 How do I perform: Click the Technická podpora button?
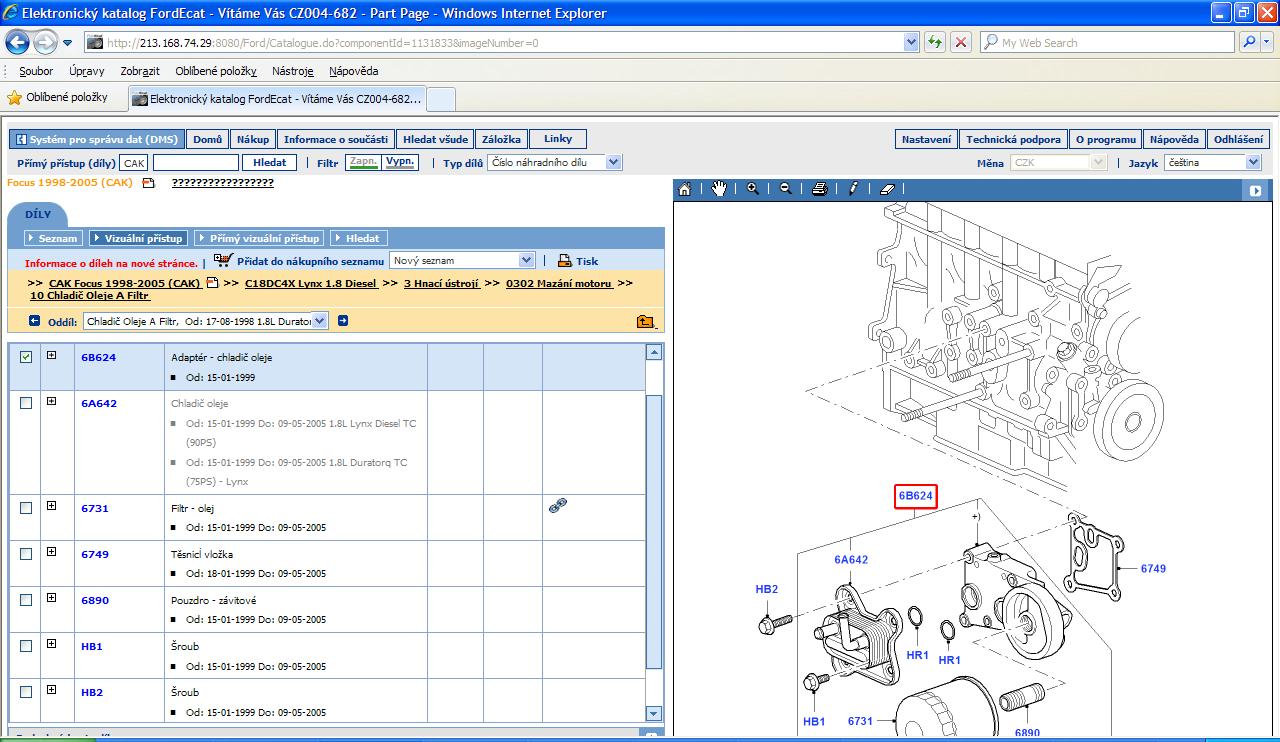tap(1013, 140)
